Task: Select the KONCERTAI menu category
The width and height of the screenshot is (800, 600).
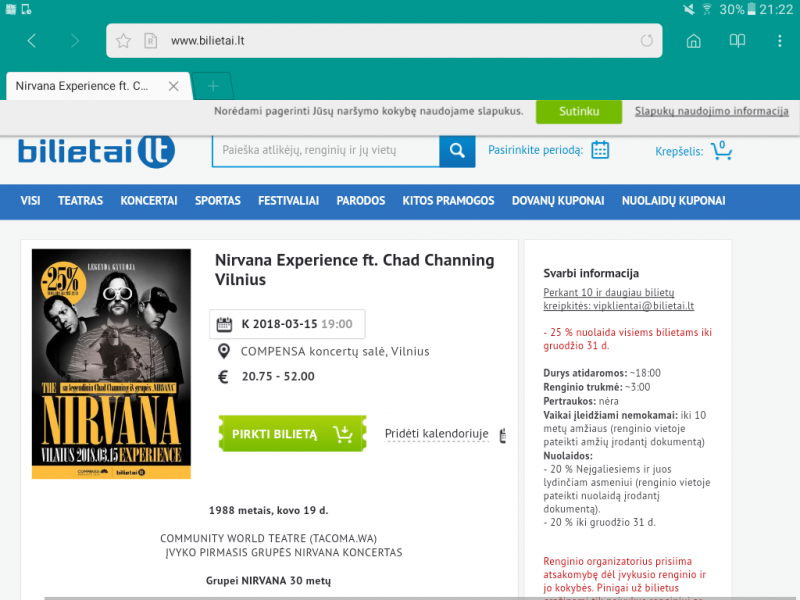Action: (149, 201)
